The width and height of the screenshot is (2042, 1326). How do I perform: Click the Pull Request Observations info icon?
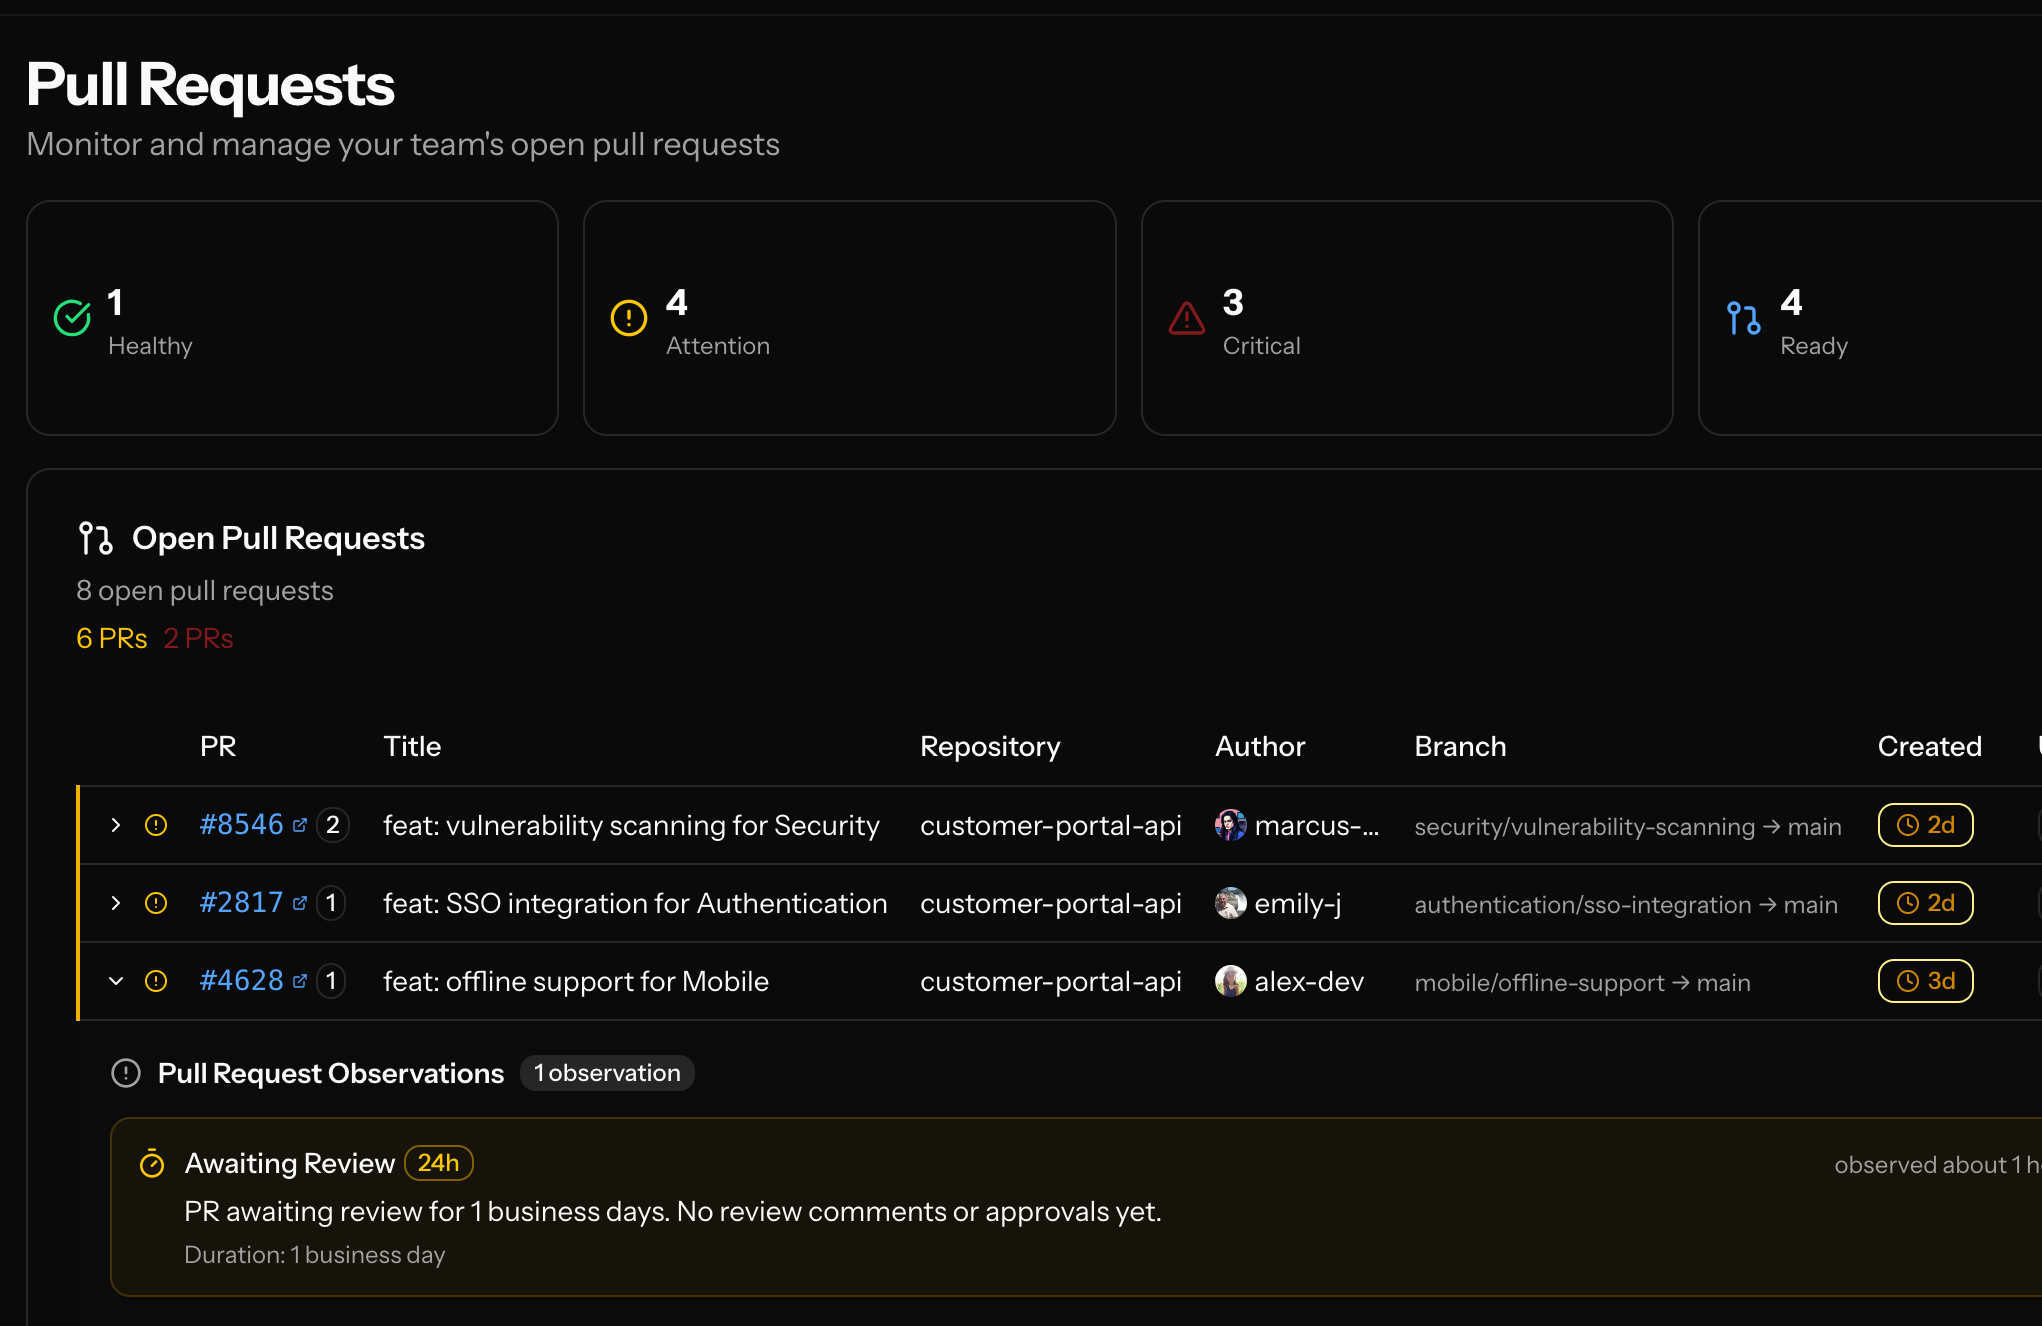(126, 1073)
